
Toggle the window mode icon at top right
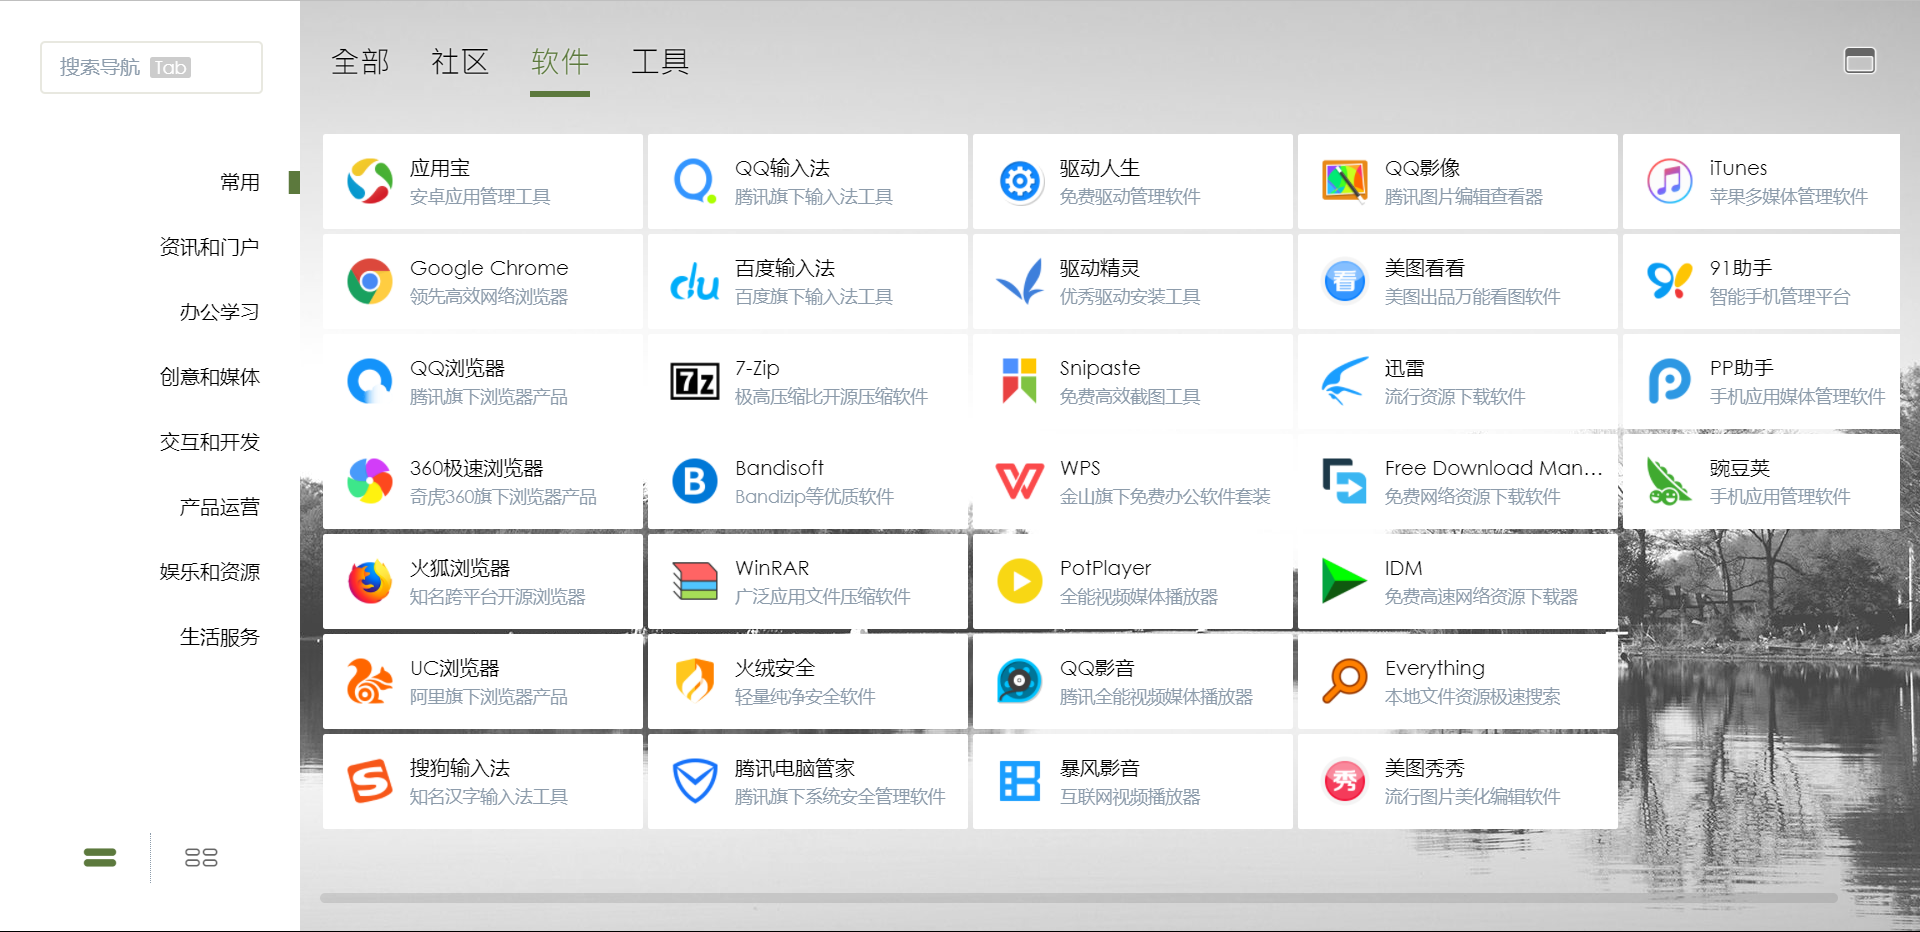[x=1860, y=61]
